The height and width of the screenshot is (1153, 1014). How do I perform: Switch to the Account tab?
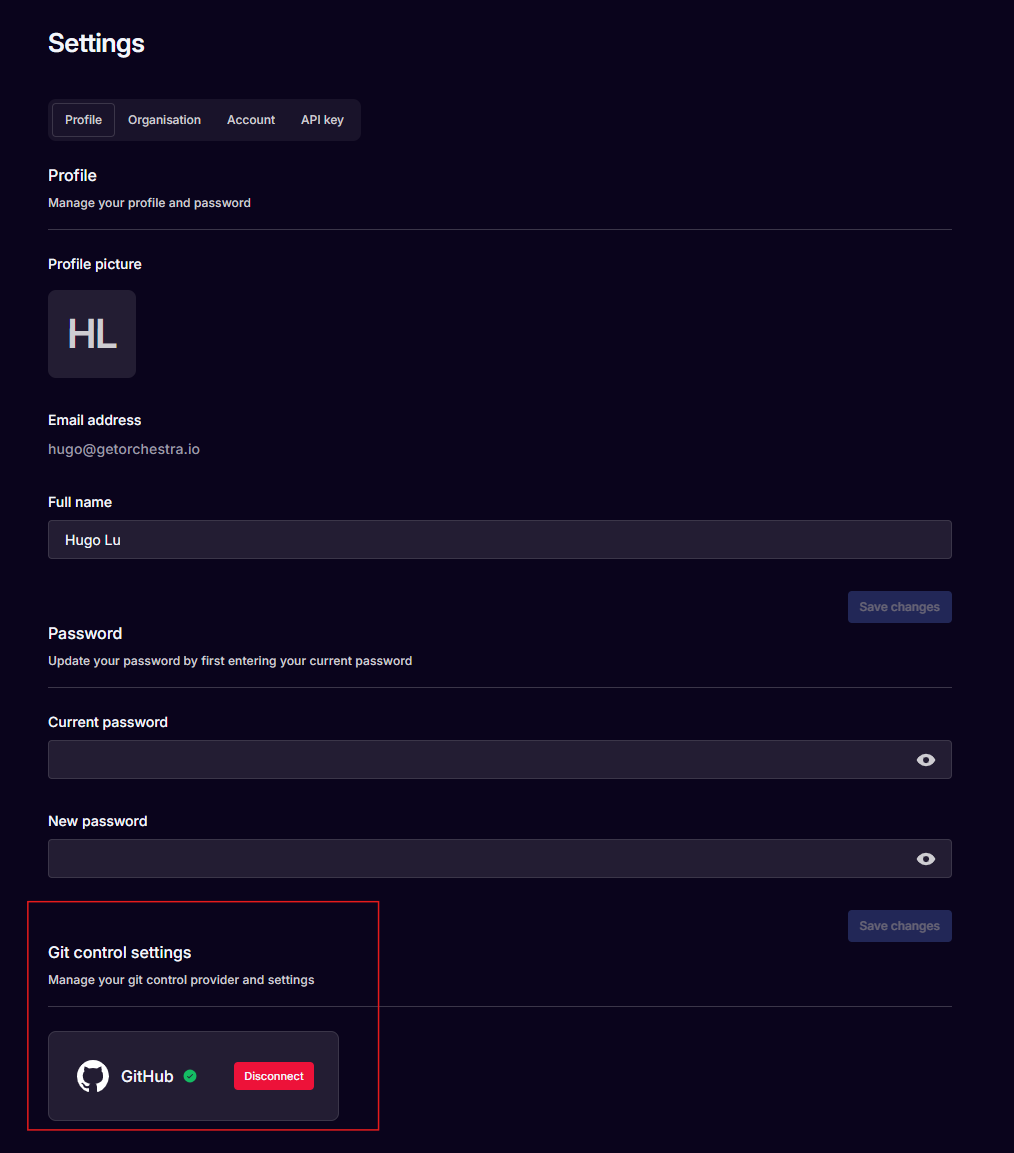point(250,119)
